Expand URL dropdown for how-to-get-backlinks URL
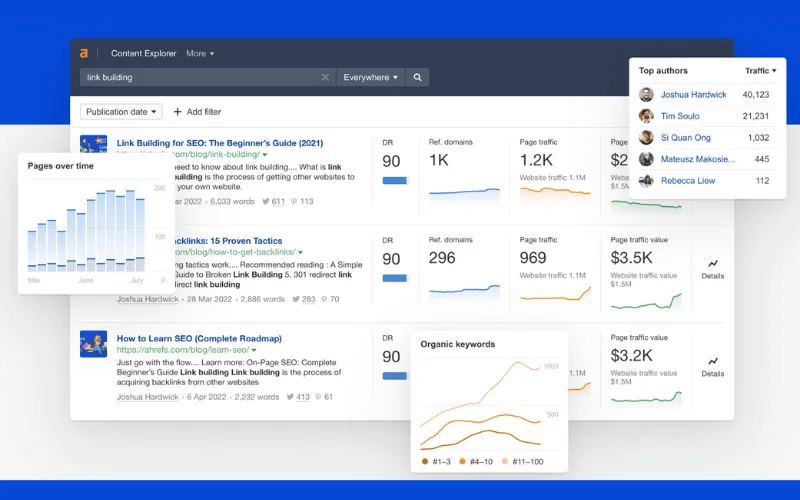This screenshot has width=800, height=500. 301,253
